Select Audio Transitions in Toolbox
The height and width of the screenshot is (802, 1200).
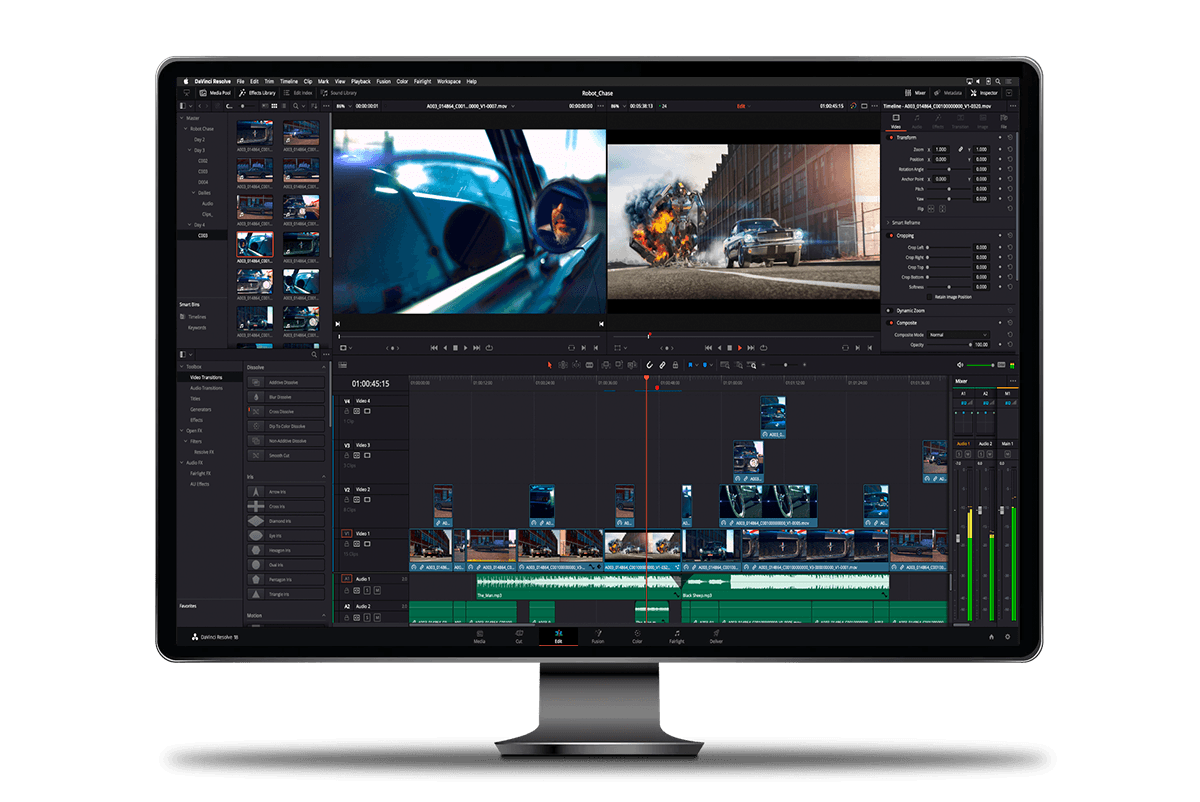point(207,388)
